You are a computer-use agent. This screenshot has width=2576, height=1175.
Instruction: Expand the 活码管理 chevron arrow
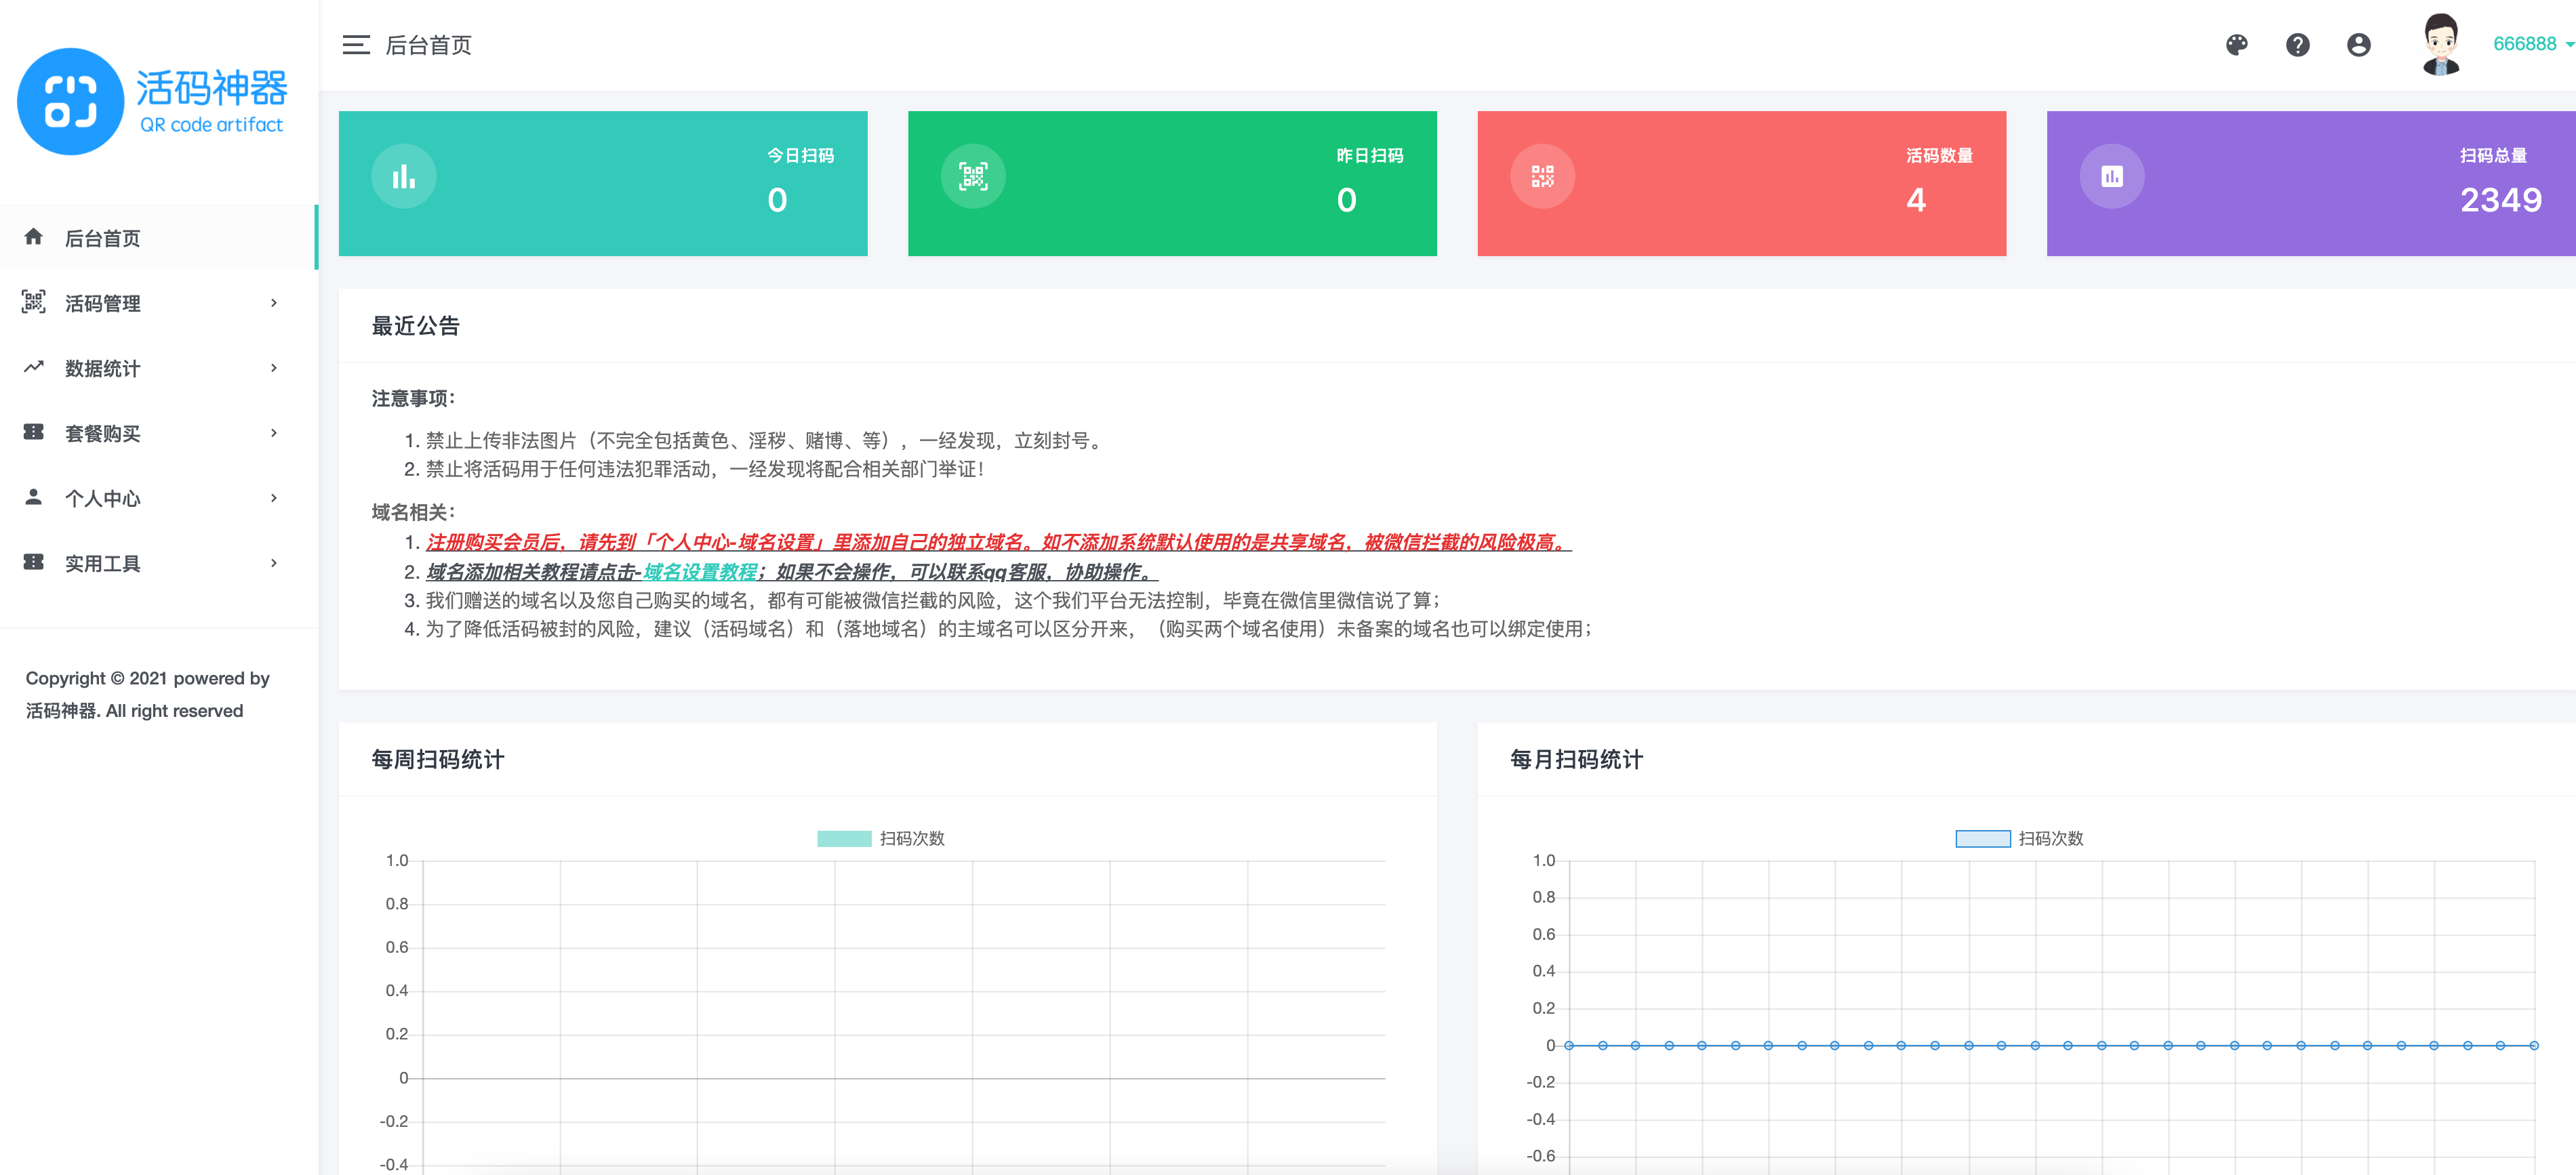click(x=274, y=303)
